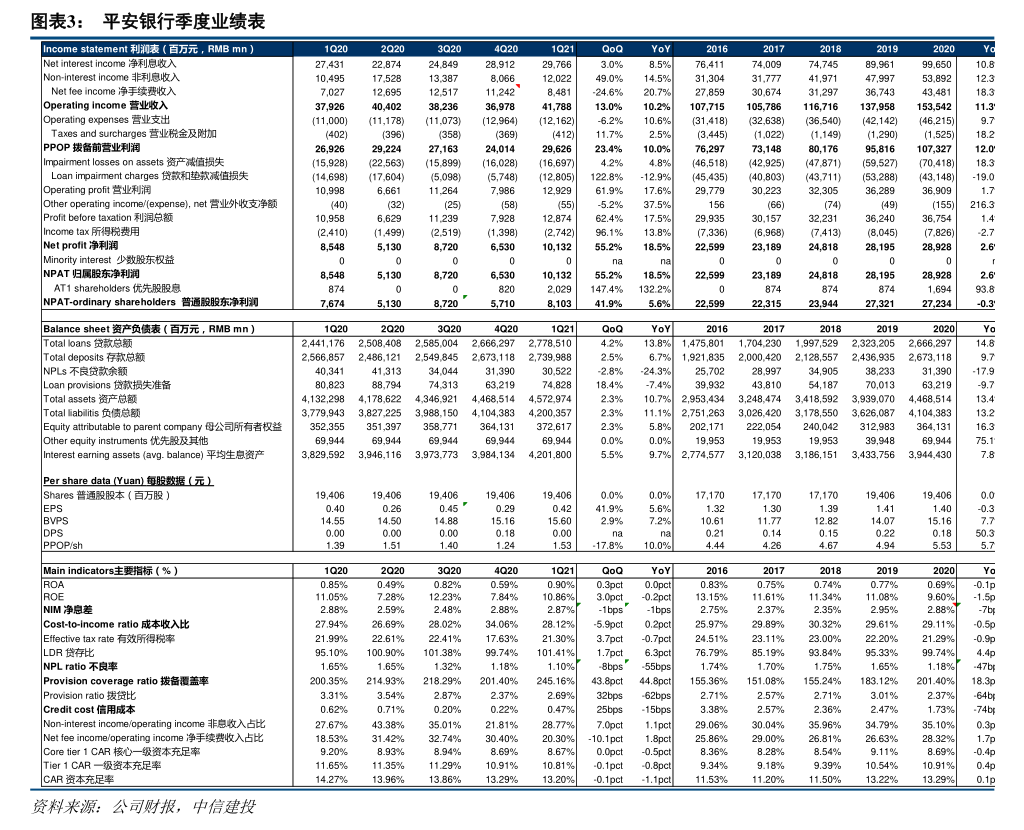Screen dimensions: 1024x830
Task: Click the cell showing 153,542
Action: click(934, 106)
